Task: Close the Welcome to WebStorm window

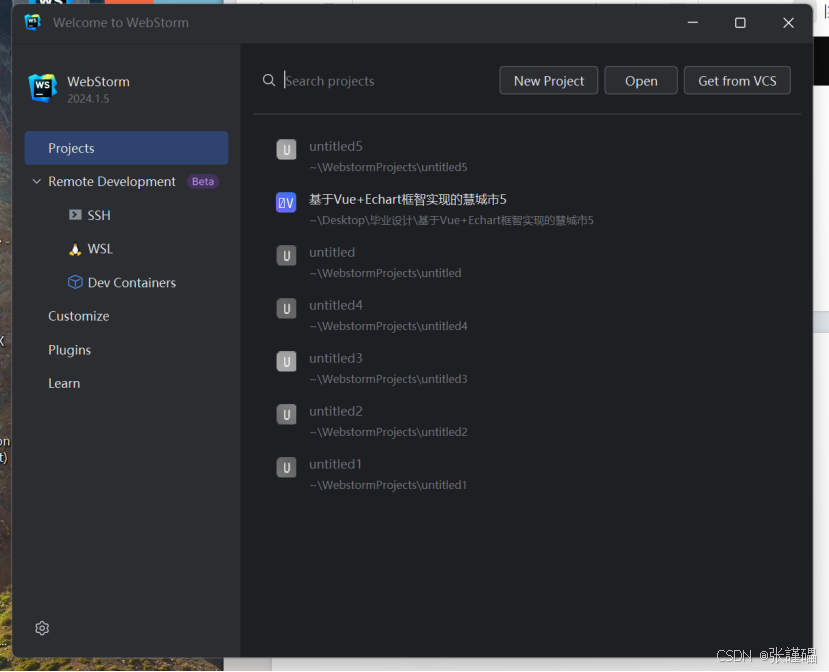Action: coord(788,23)
